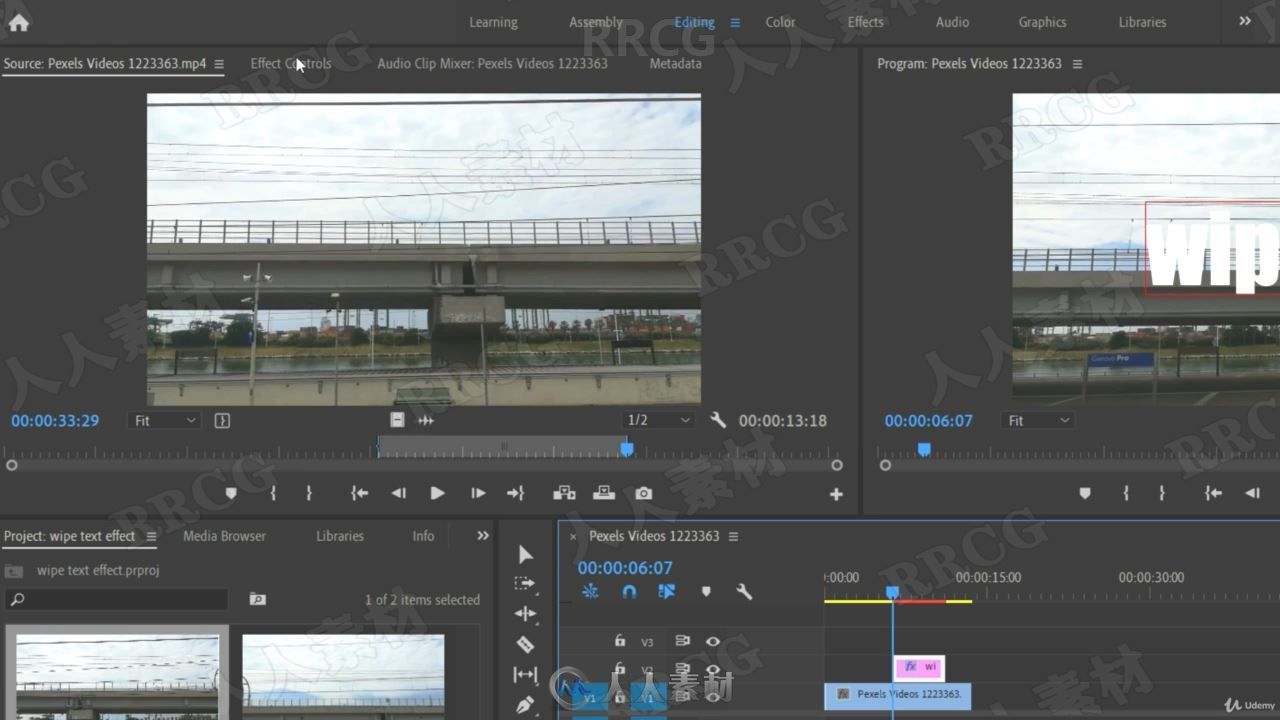Open the Project panel menu
Image resolution: width=1280 pixels, height=720 pixels.
(152, 537)
